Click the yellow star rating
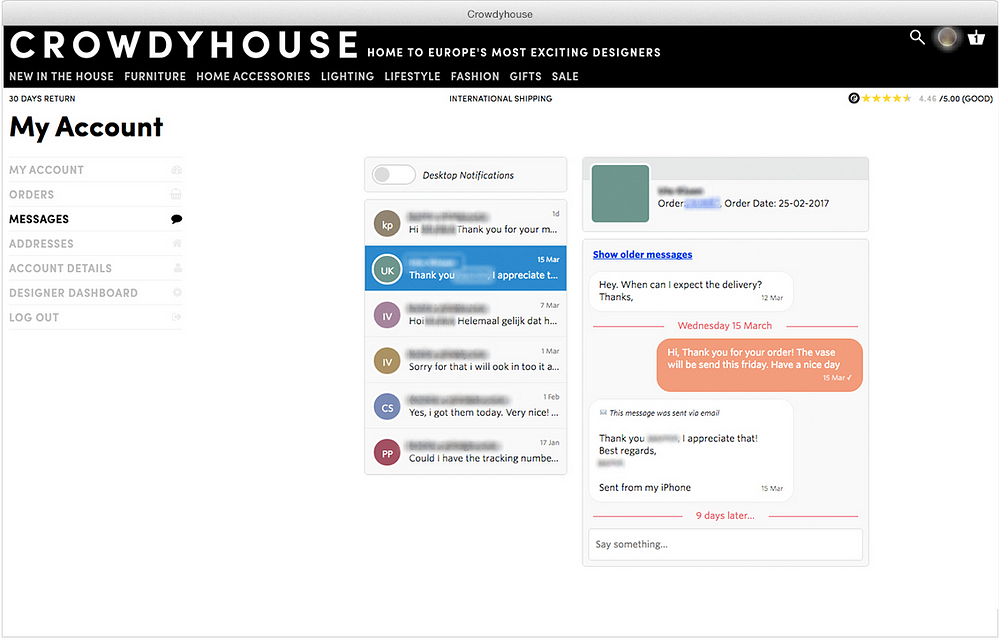This screenshot has height=640, width=1000. pyautogui.click(x=886, y=98)
